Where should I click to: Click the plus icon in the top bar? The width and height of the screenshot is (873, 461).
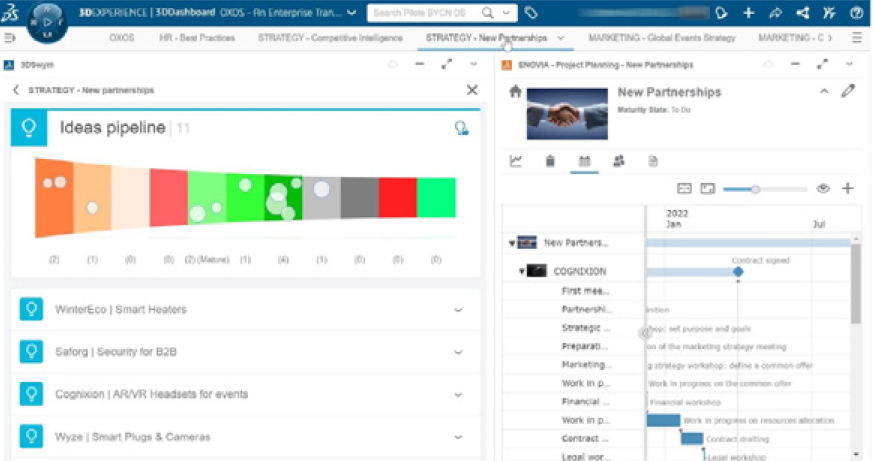pyautogui.click(x=749, y=13)
